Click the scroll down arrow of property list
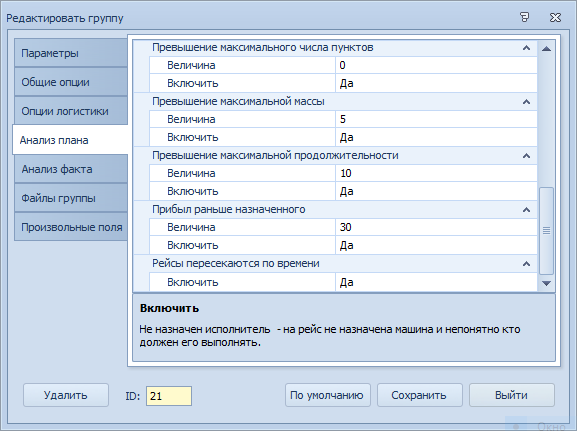The height and width of the screenshot is (431, 577). [x=546, y=283]
